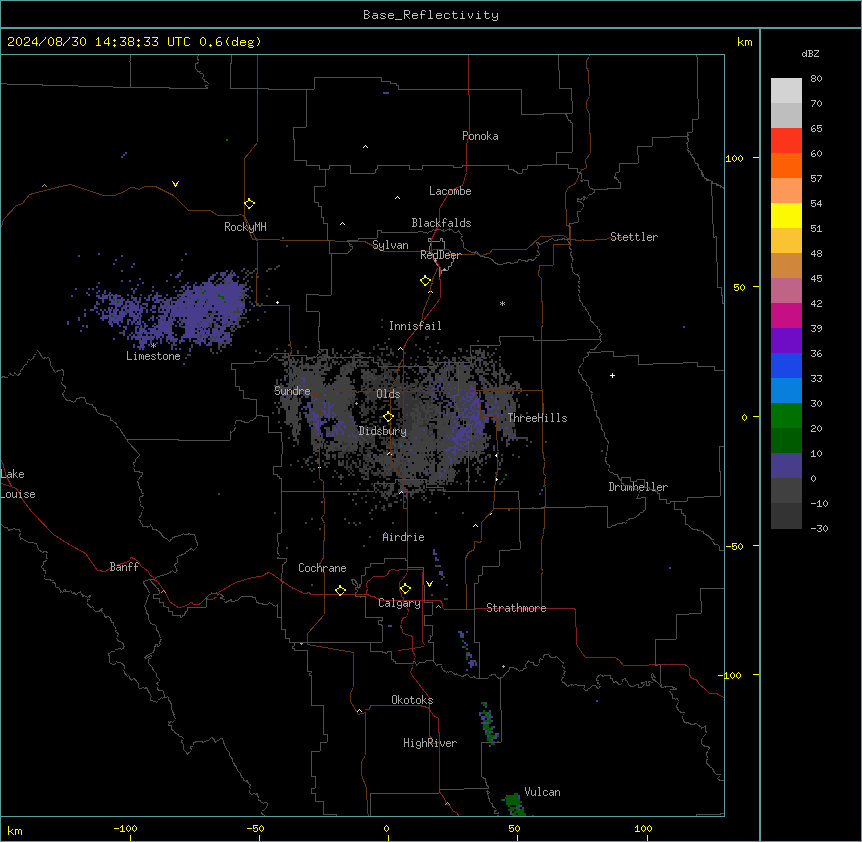
Task: Click the Didsbury city label
Action: (383, 431)
